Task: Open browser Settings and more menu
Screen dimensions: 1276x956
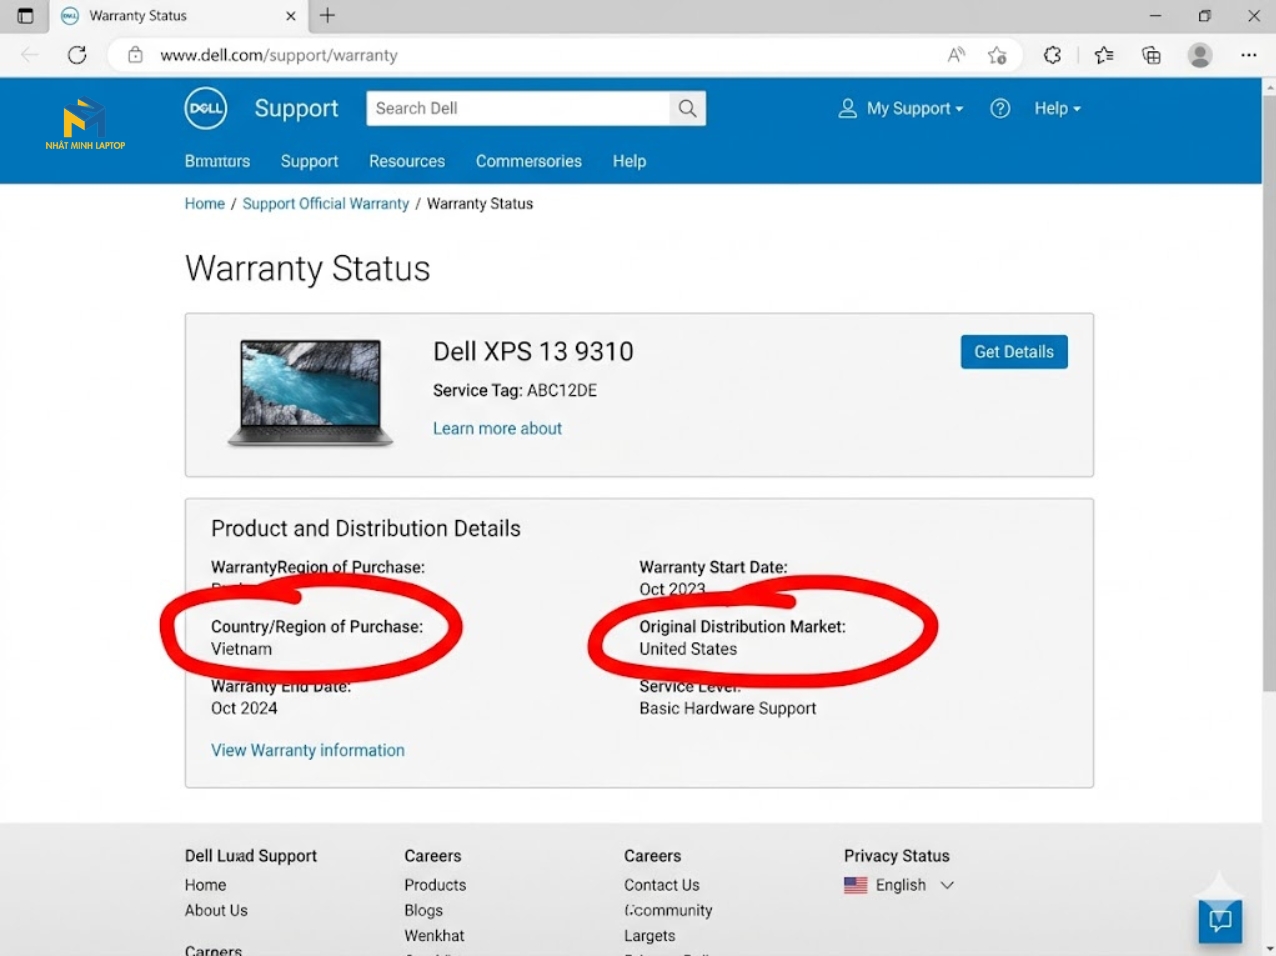Action: 1248,55
